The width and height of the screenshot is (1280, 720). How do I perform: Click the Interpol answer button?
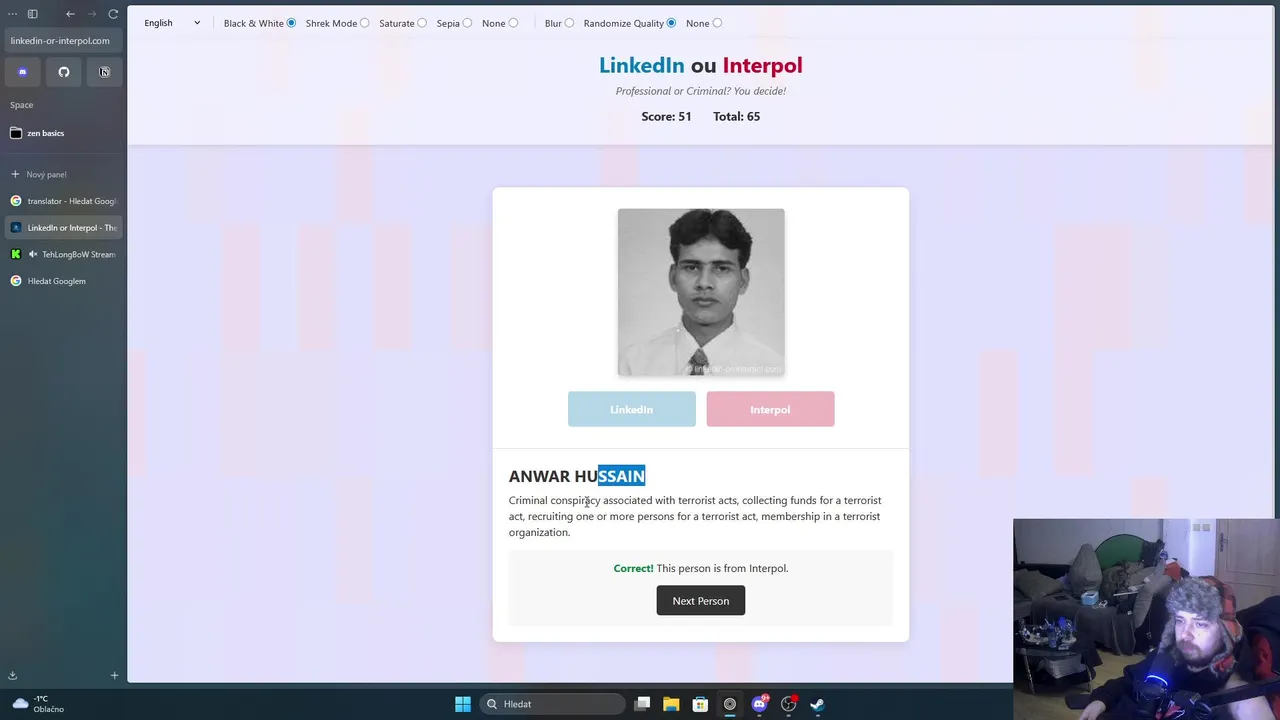[770, 409]
